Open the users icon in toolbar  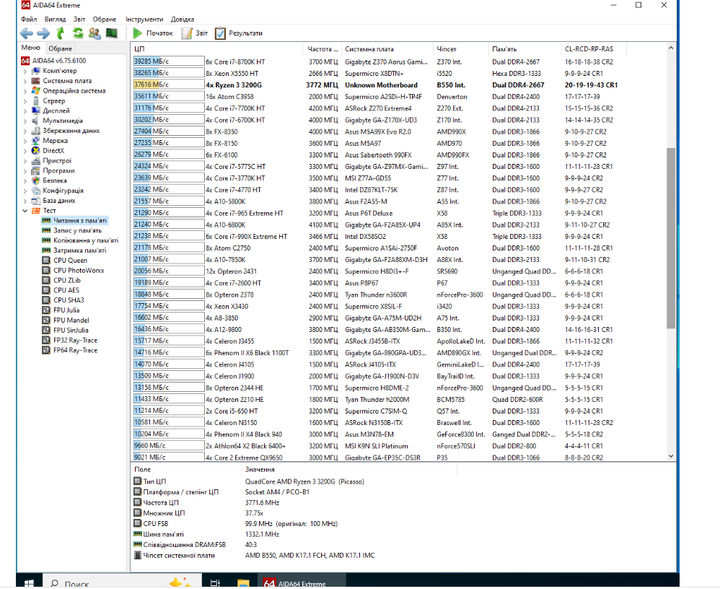[x=95, y=33]
